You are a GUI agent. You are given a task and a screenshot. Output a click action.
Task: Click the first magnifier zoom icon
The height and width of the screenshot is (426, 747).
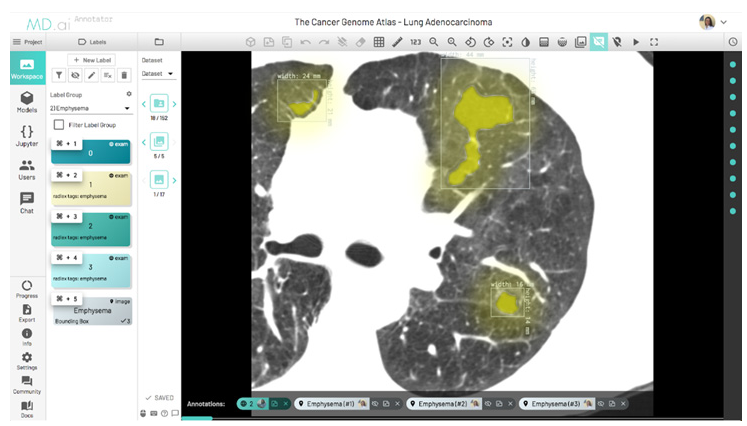click(434, 42)
